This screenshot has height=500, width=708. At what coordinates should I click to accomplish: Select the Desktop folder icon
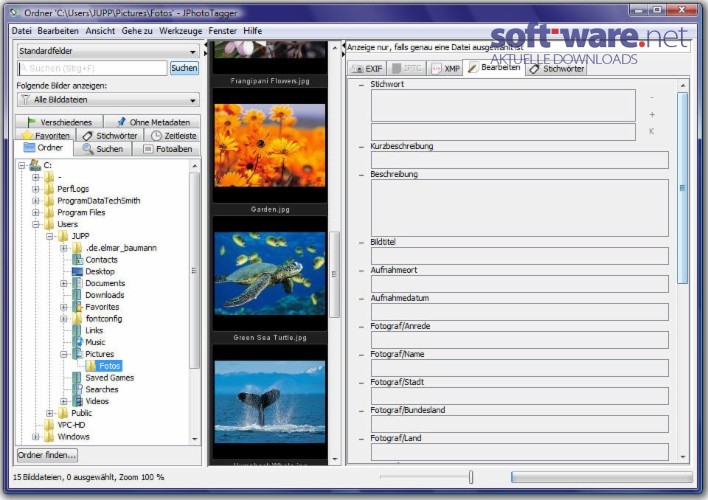[x=78, y=271]
